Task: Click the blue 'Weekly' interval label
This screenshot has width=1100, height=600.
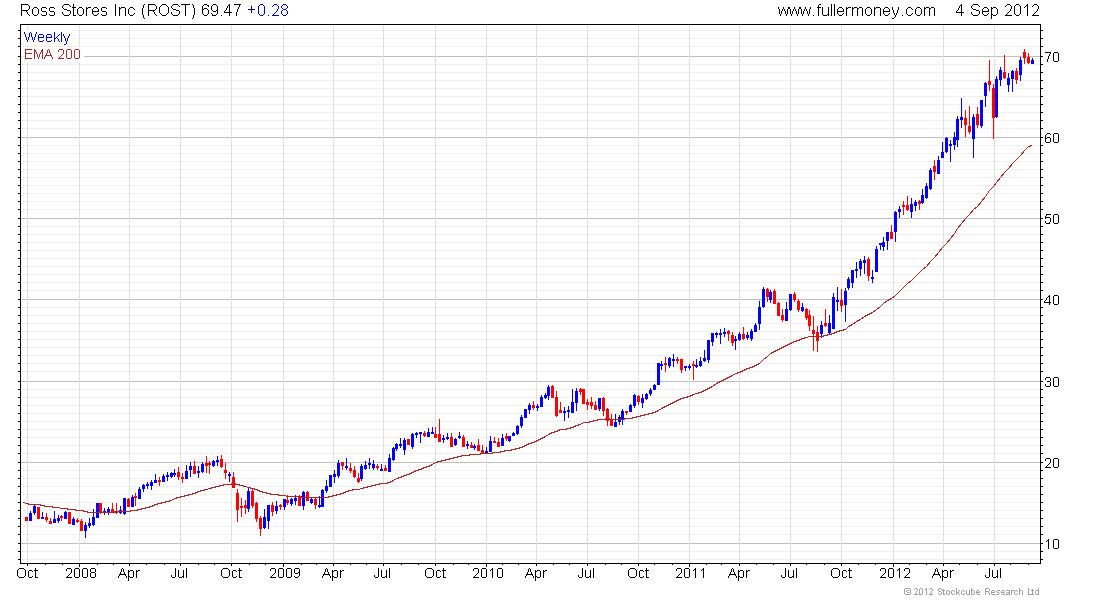Action: (x=47, y=37)
